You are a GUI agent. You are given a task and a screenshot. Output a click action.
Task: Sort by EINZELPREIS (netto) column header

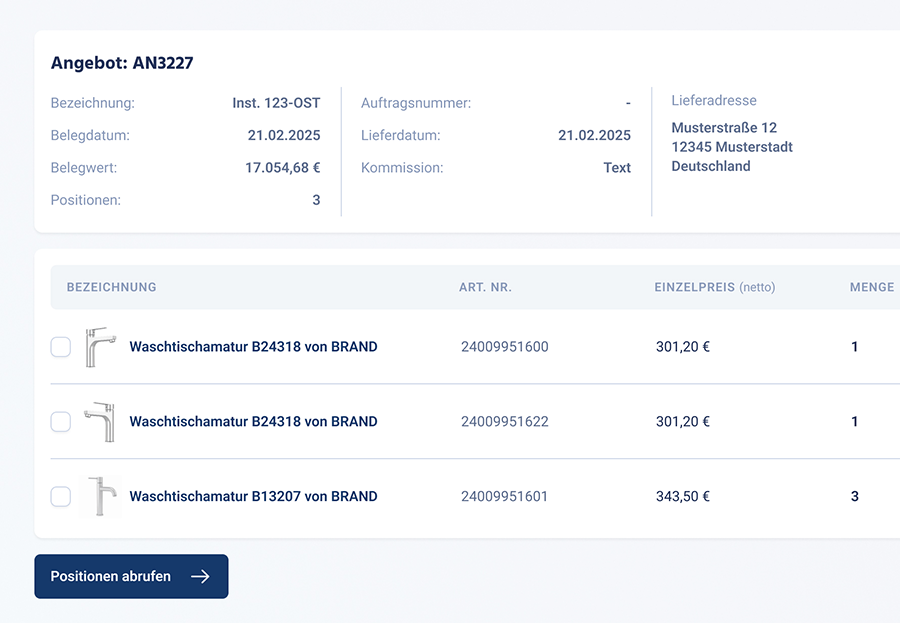click(x=714, y=287)
